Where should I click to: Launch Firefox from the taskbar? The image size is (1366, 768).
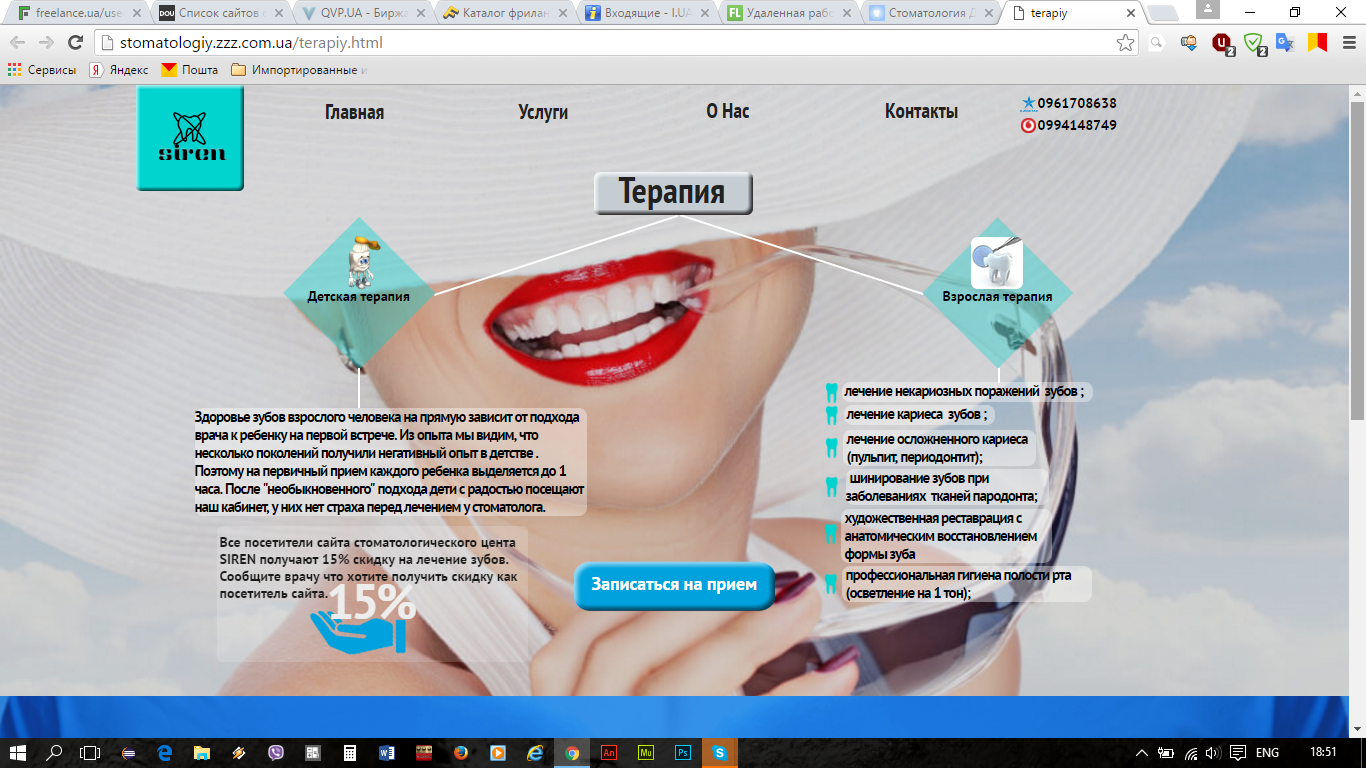(x=461, y=753)
